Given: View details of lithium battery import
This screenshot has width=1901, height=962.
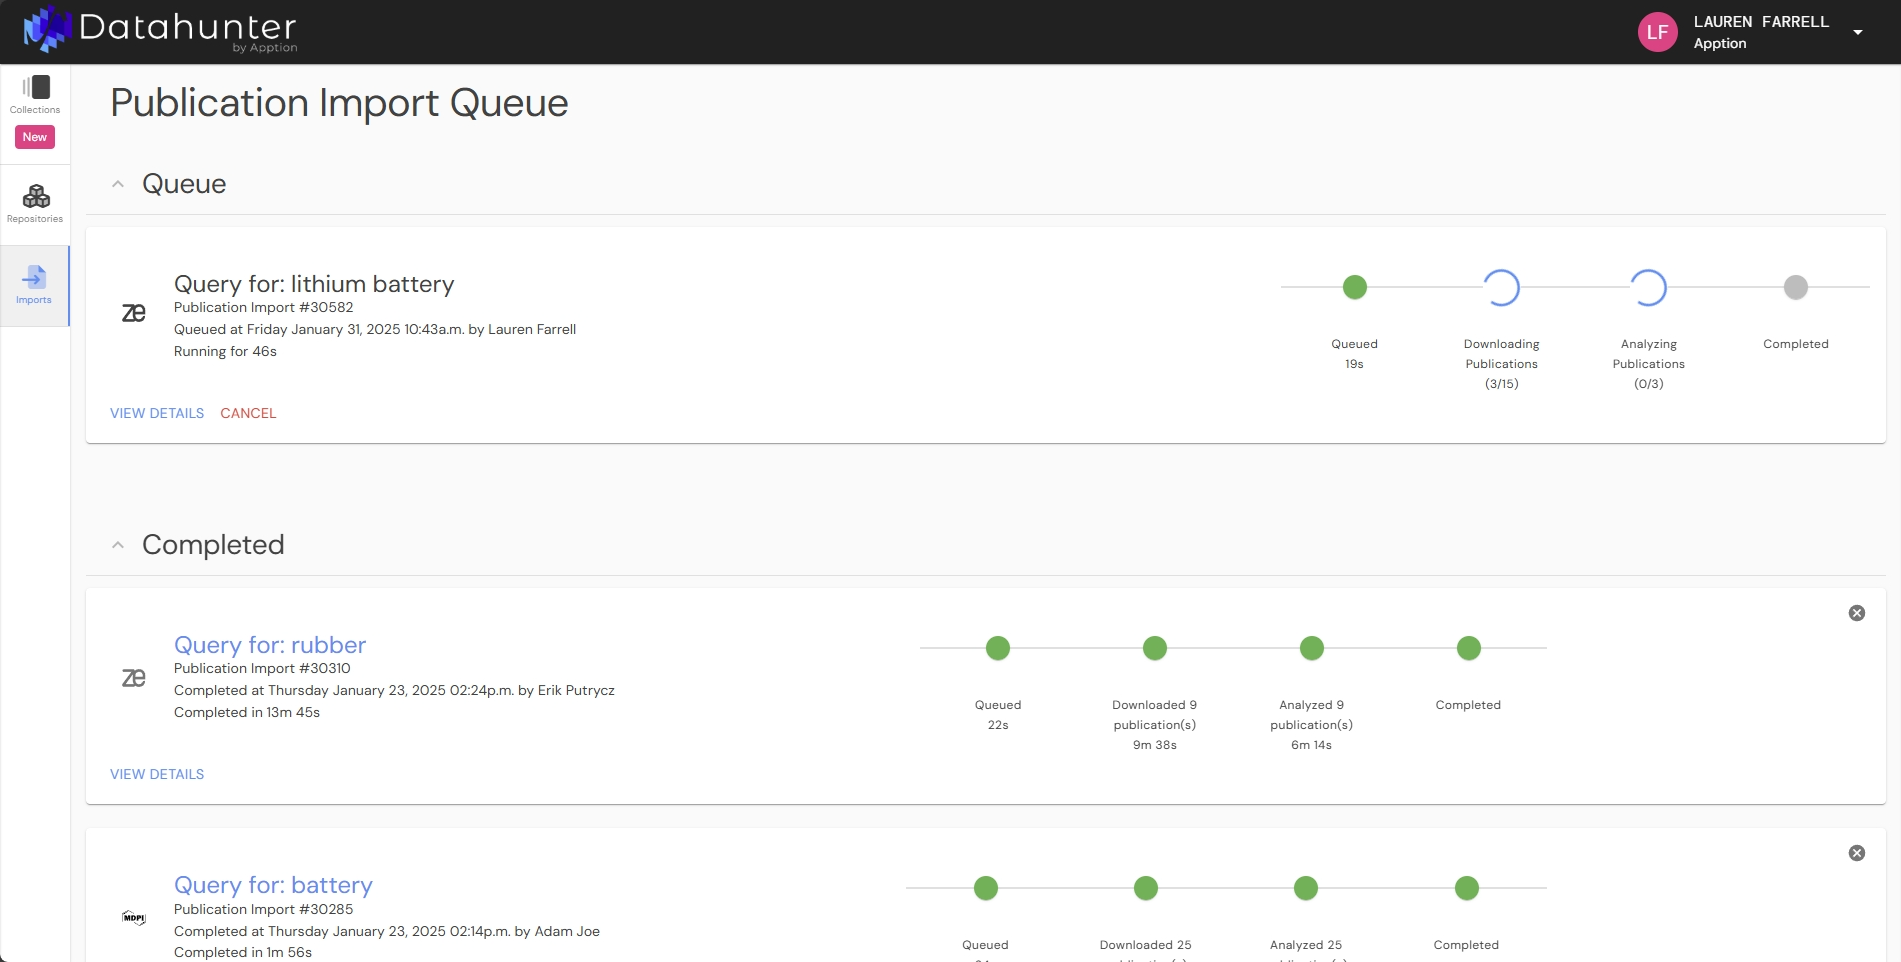Looking at the screenshot, I should (157, 413).
